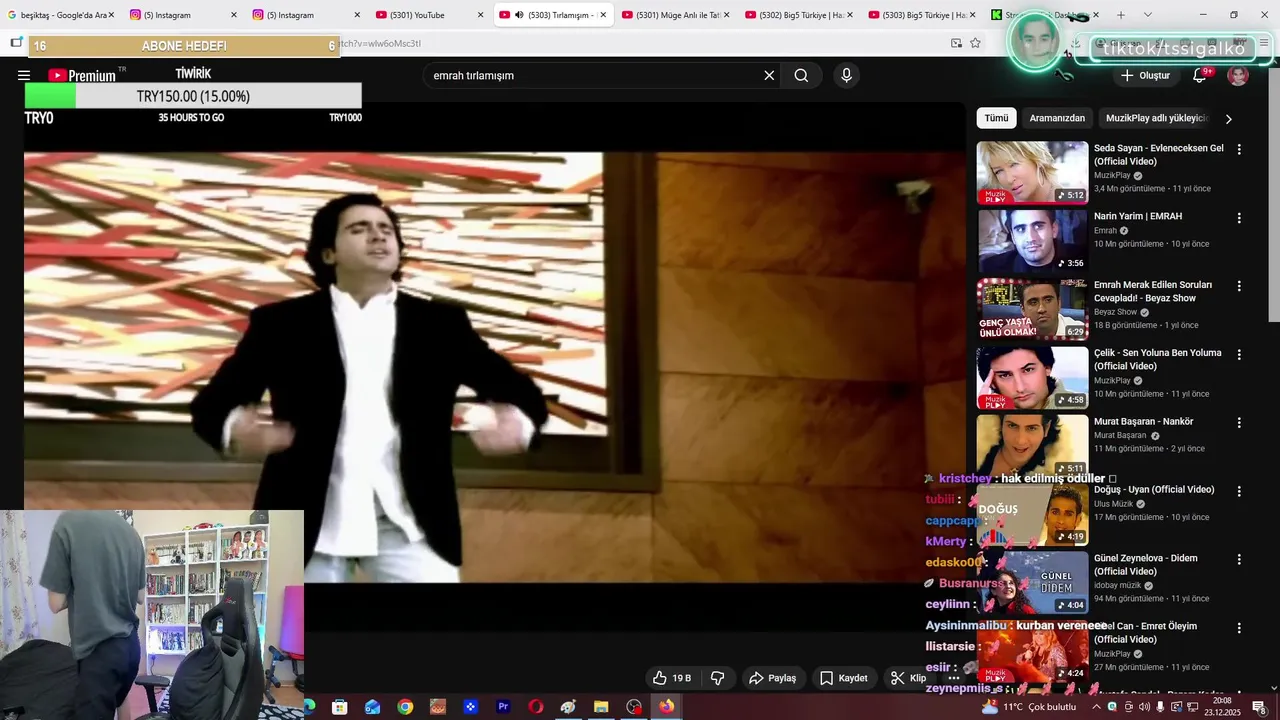This screenshot has width=1280, height=720.
Task: Open the Microsoft Store taskbar icon
Action: 340,707
